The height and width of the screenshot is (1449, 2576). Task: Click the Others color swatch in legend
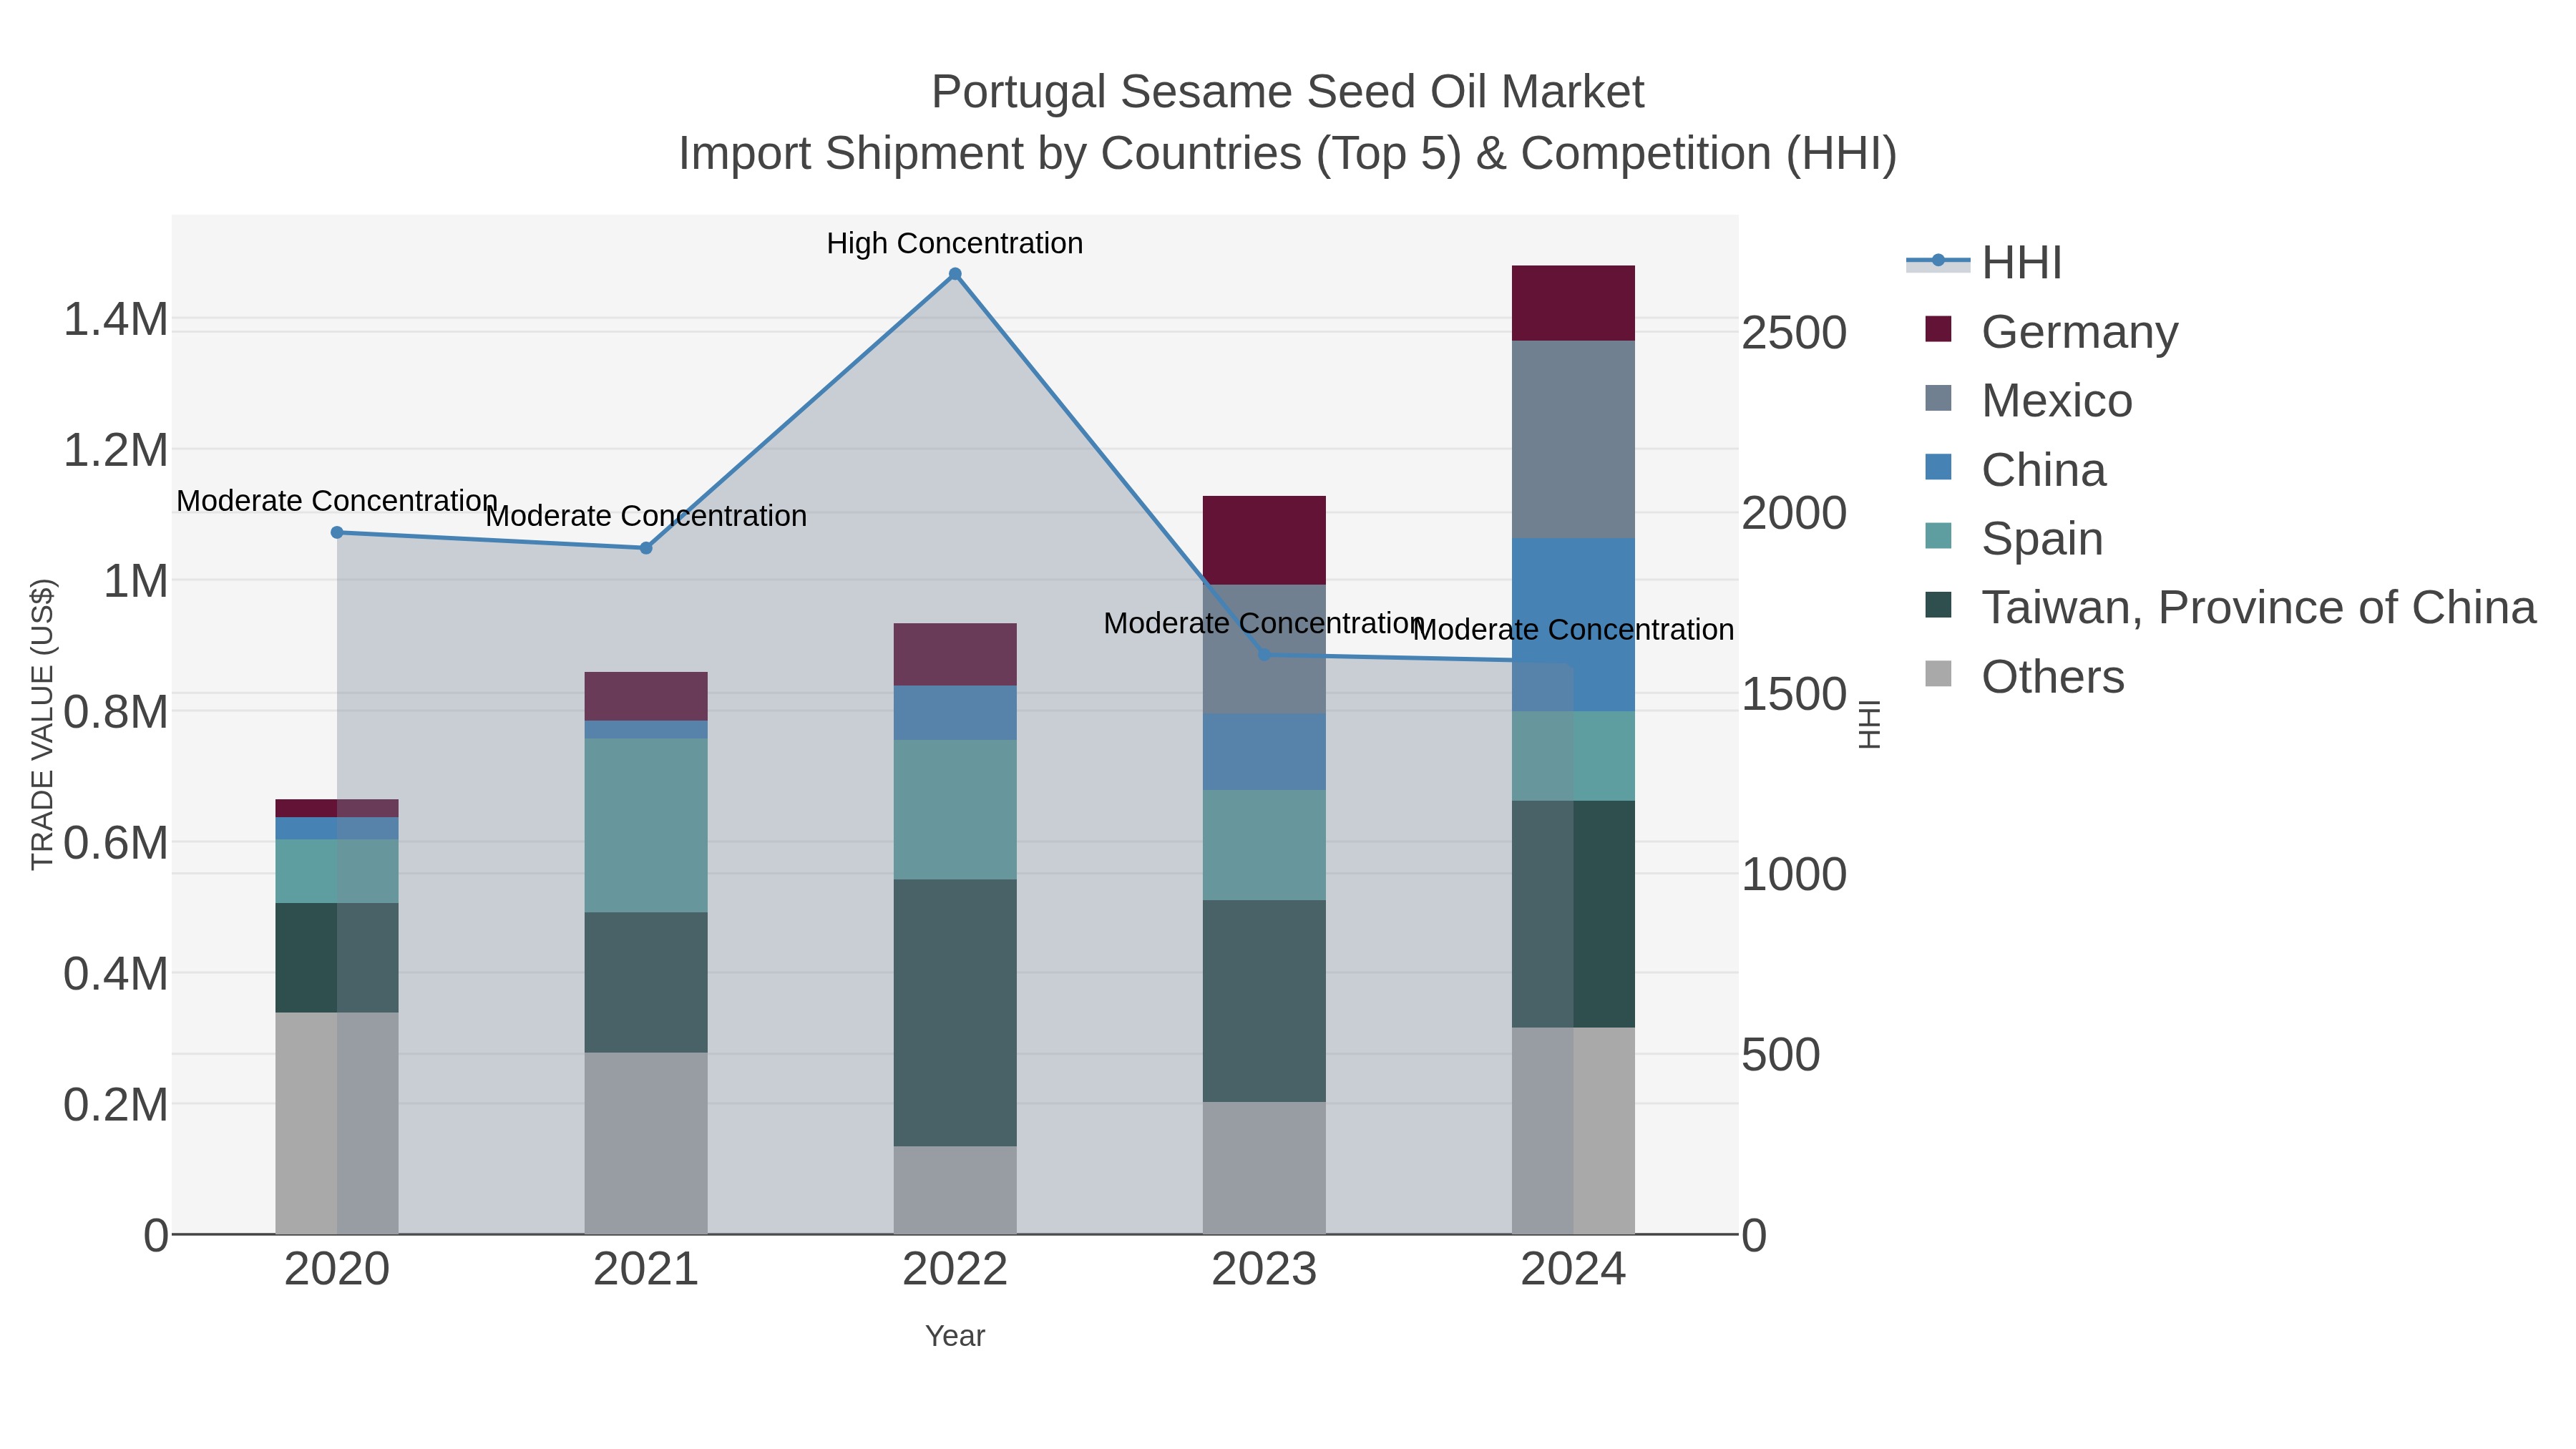tap(1938, 674)
